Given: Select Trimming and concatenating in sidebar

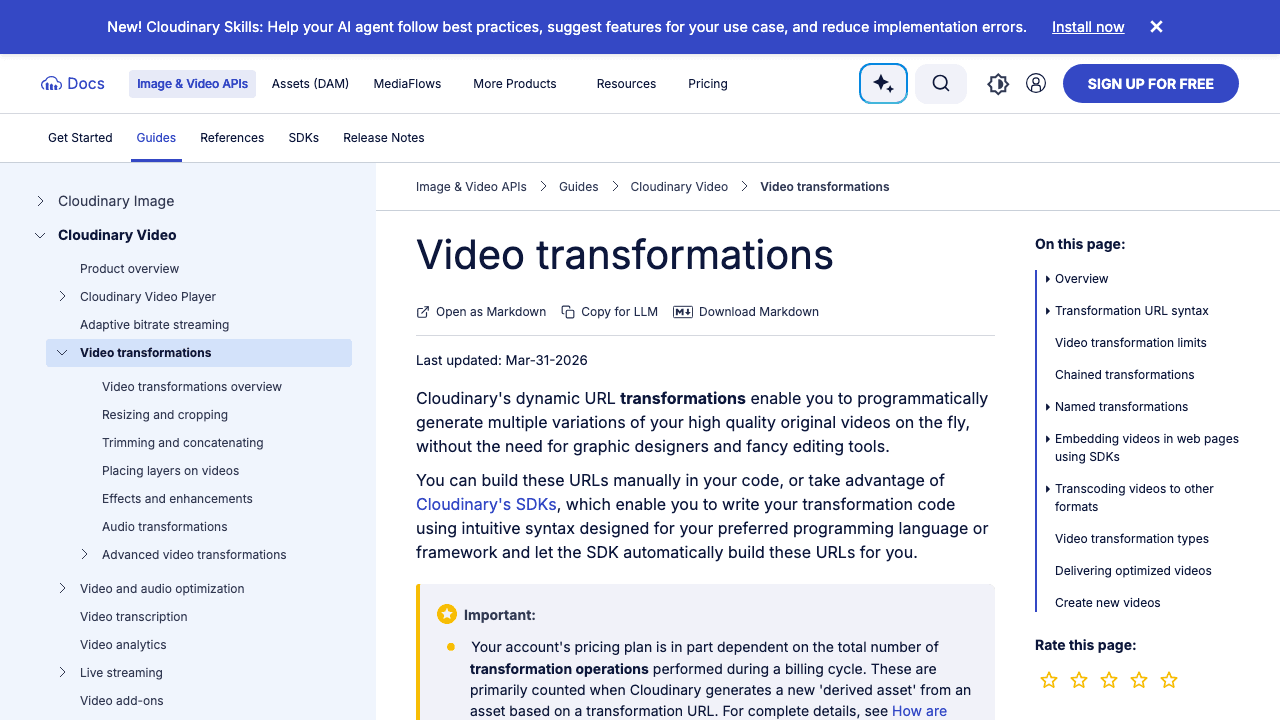Looking at the screenshot, I should coord(182,442).
